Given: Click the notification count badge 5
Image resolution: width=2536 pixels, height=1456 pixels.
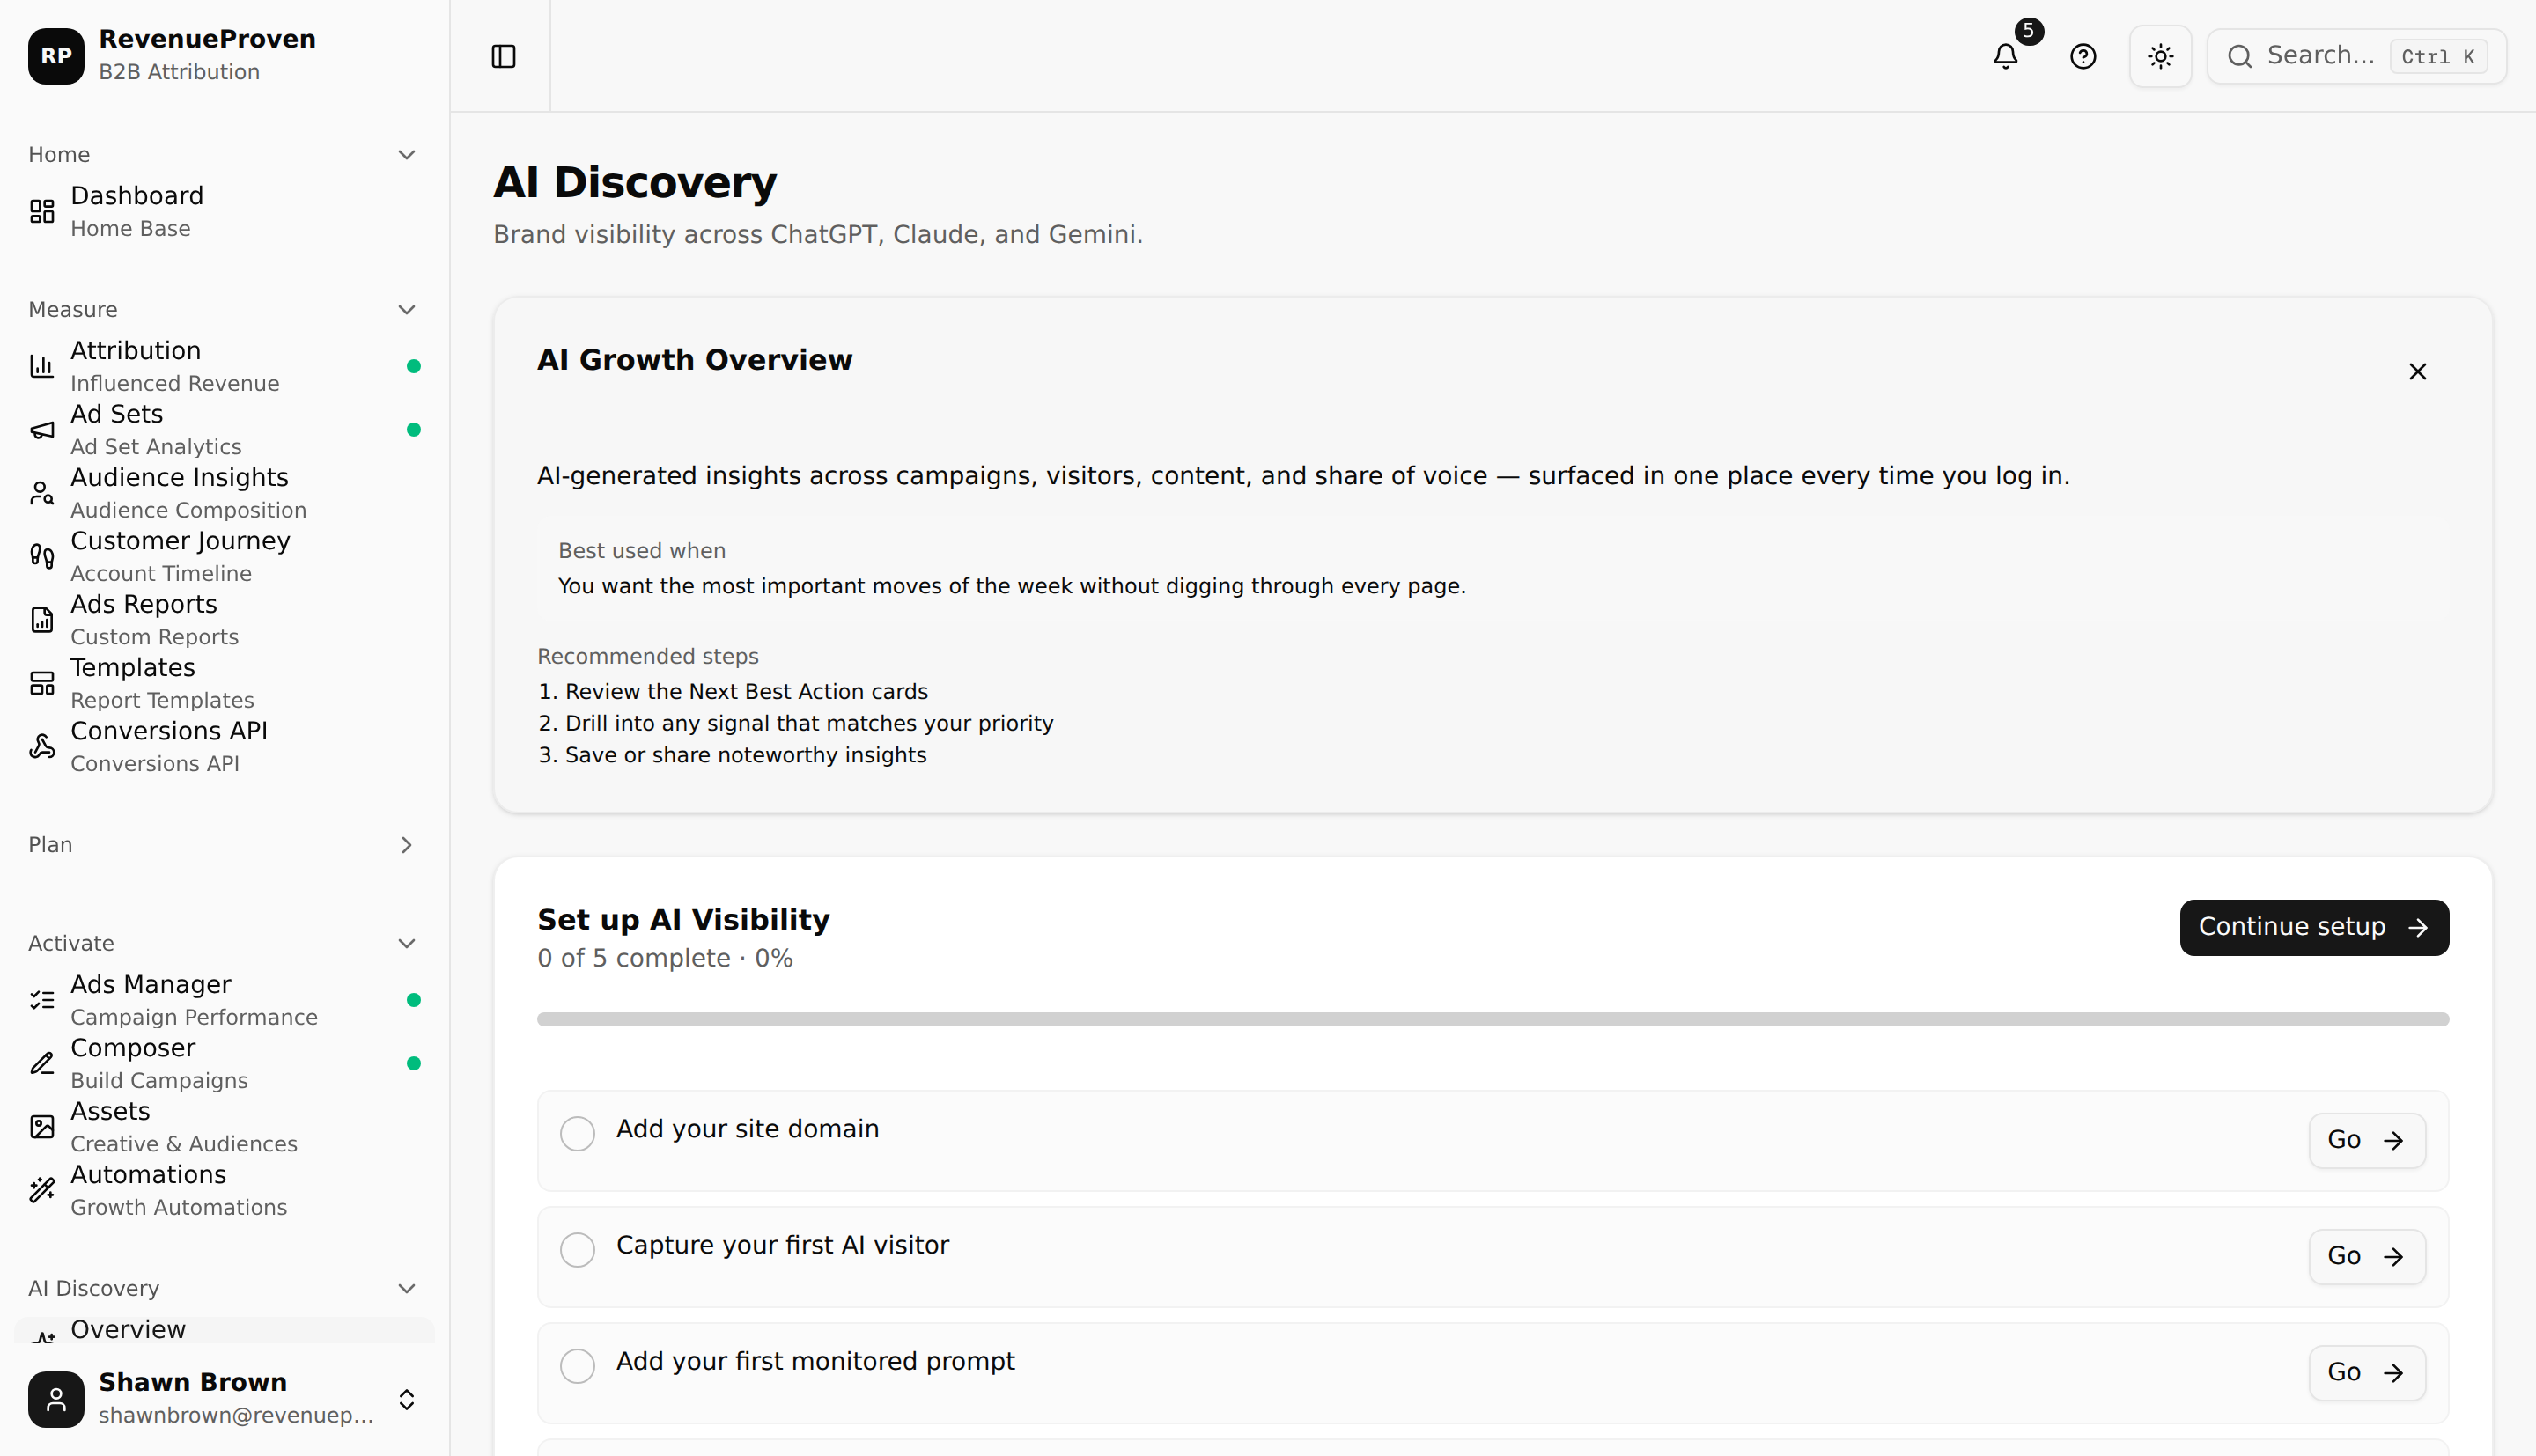Looking at the screenshot, I should (2028, 31).
